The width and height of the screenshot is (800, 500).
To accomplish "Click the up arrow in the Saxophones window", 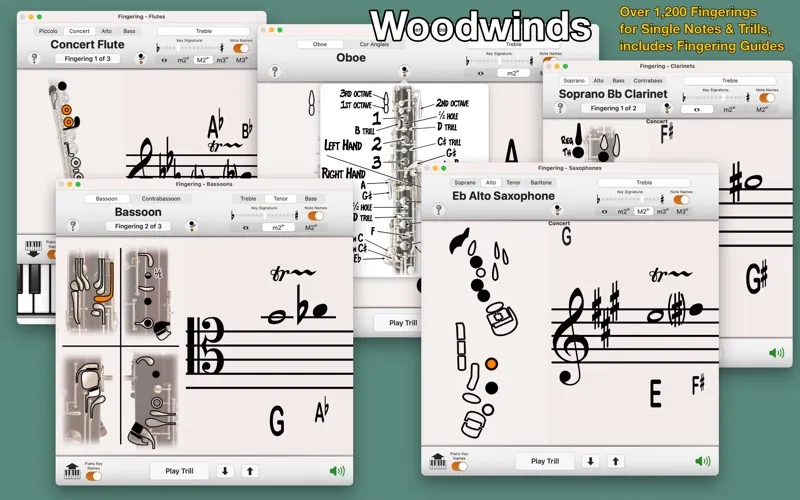I will 615,461.
